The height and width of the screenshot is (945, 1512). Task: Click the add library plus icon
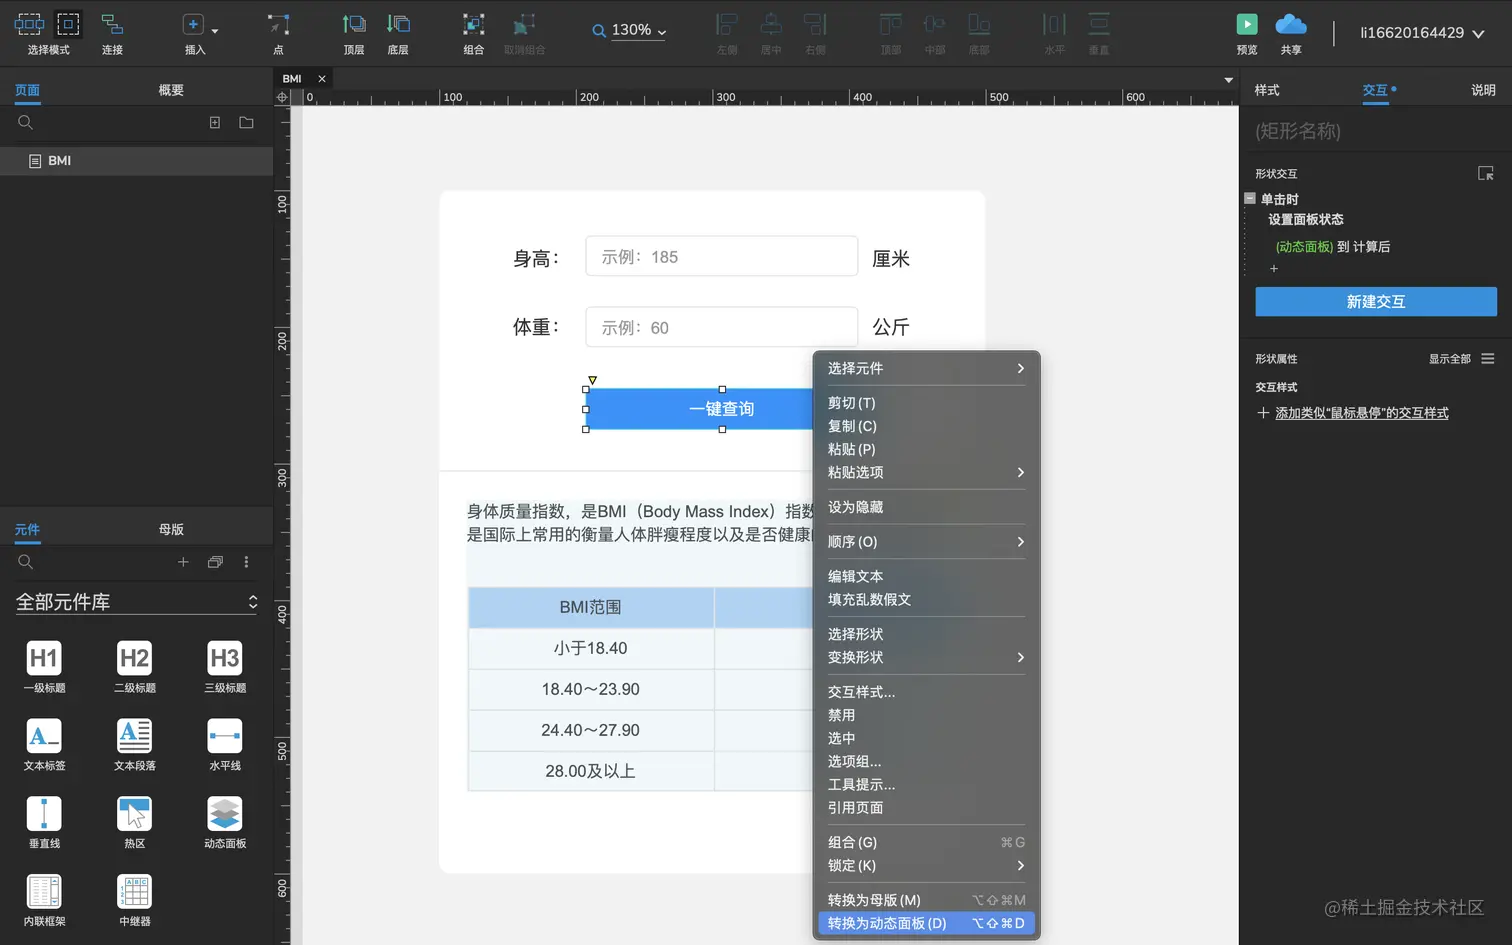[x=183, y=562]
